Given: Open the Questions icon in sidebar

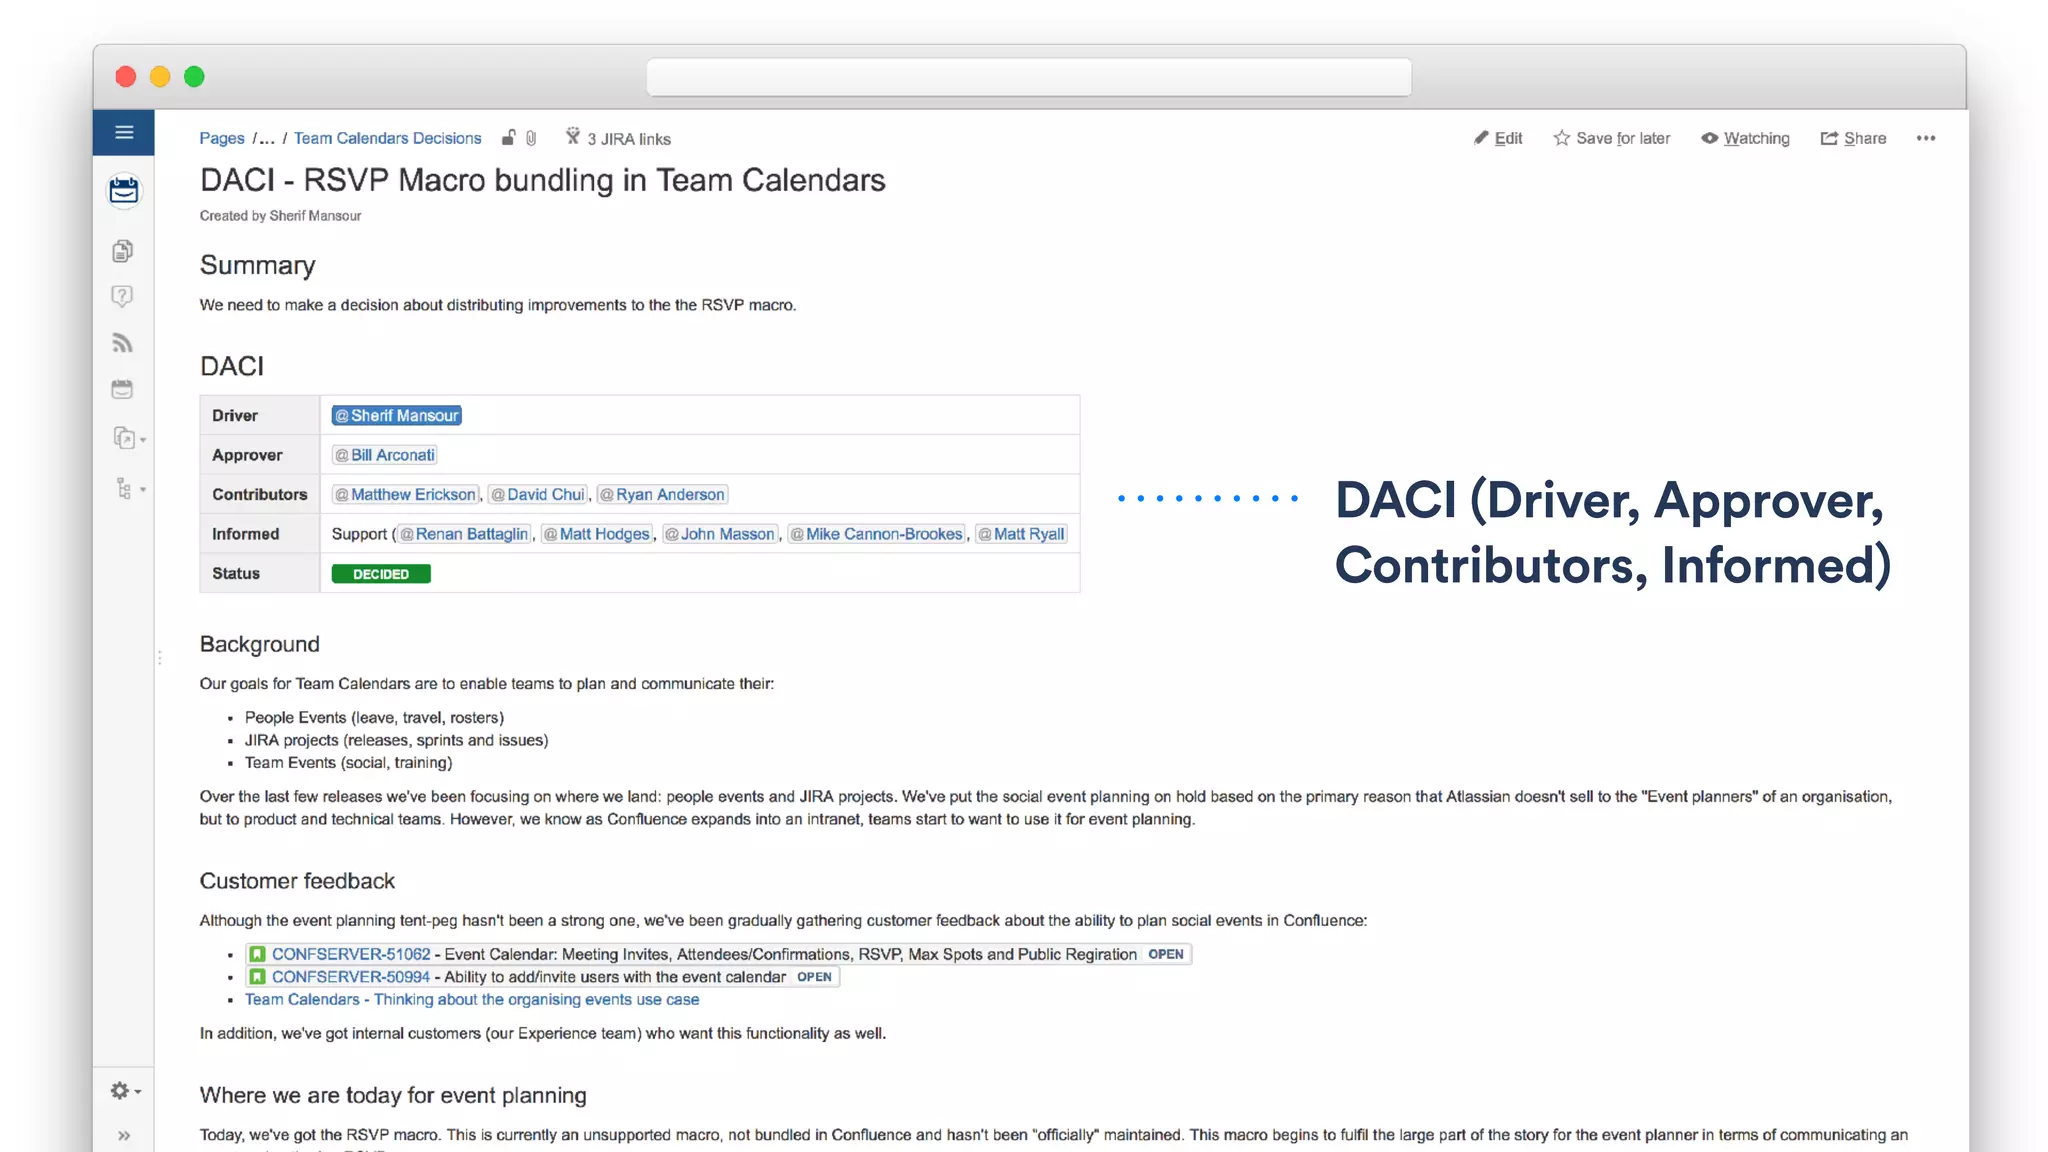Looking at the screenshot, I should [122, 296].
